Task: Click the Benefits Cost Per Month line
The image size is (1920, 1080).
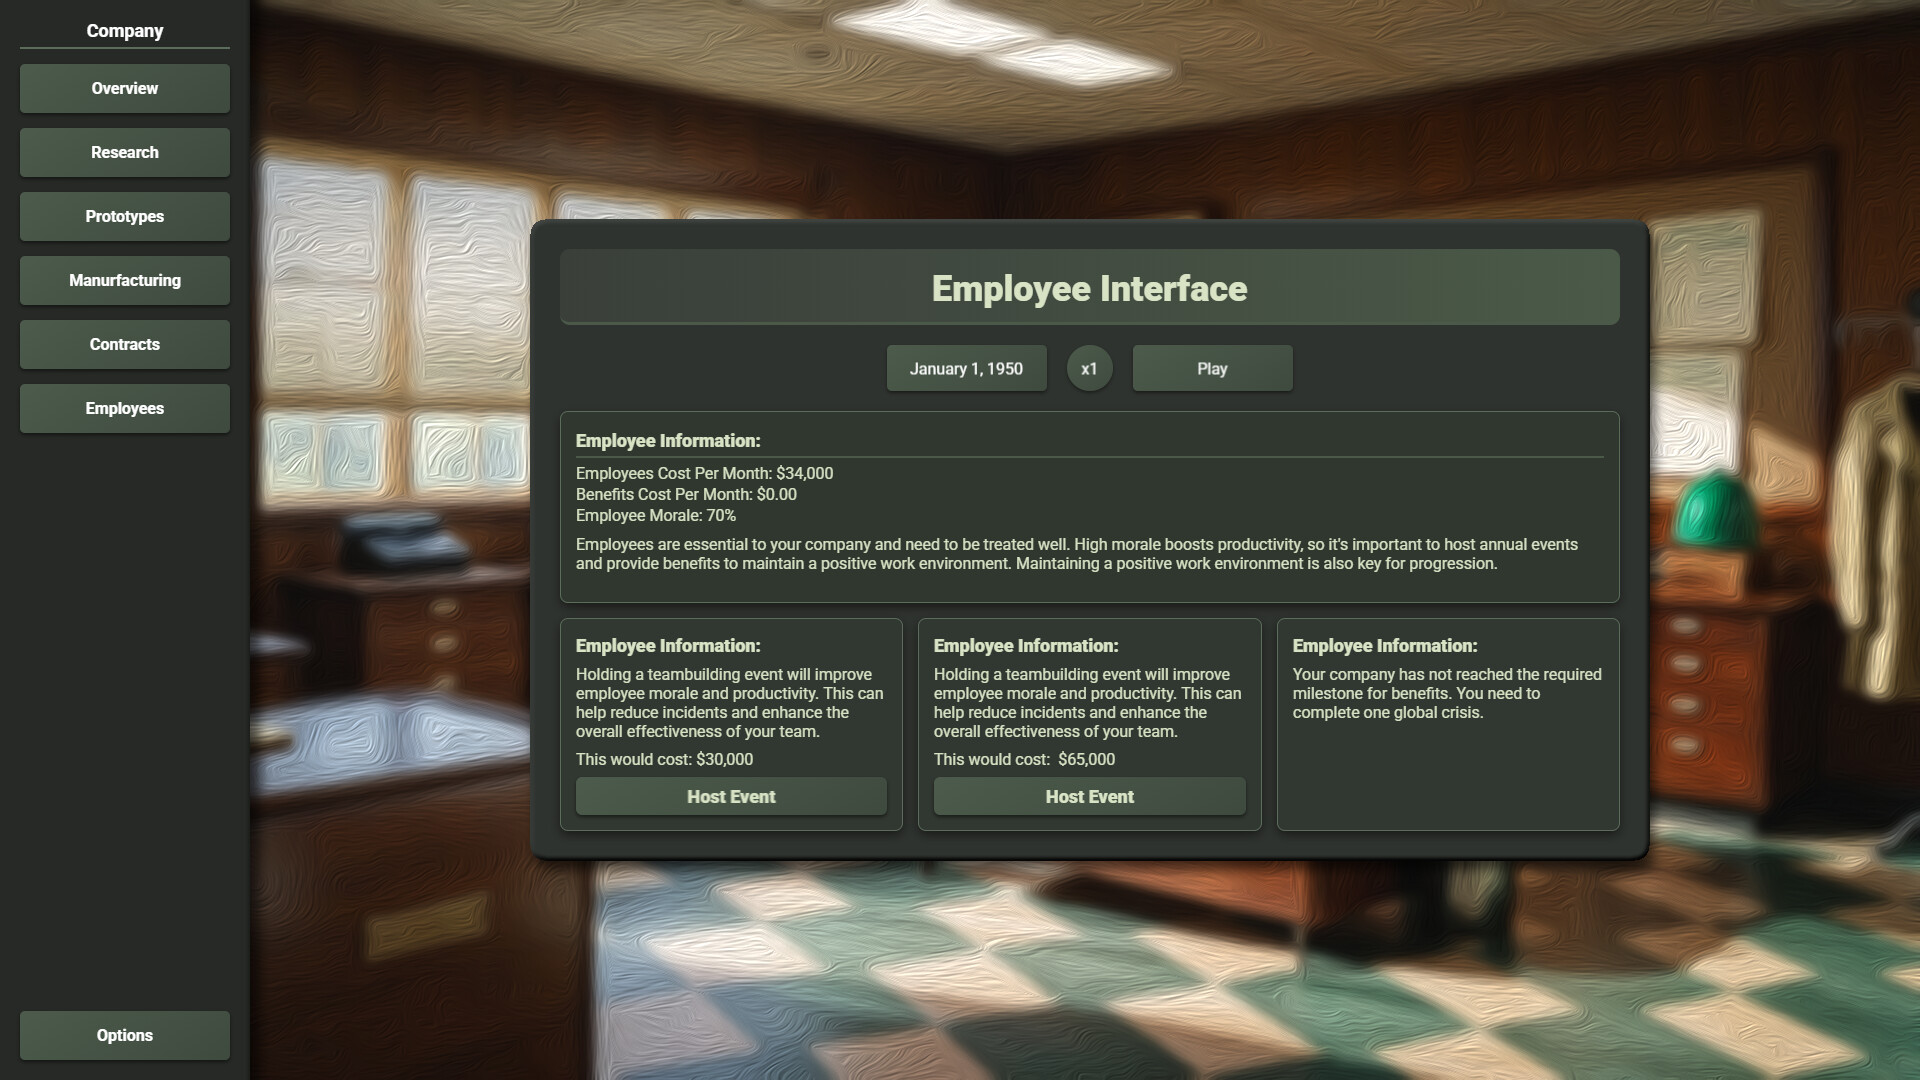Action: (x=686, y=495)
